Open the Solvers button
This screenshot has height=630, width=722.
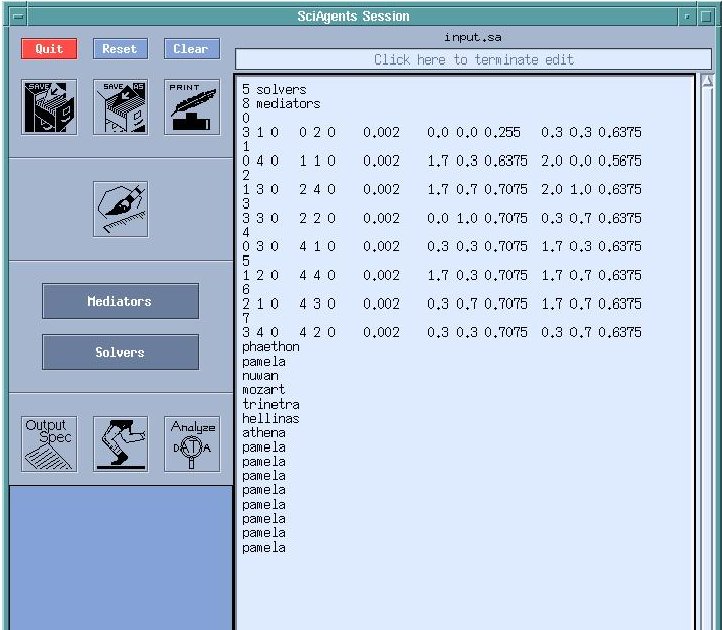[x=120, y=352]
